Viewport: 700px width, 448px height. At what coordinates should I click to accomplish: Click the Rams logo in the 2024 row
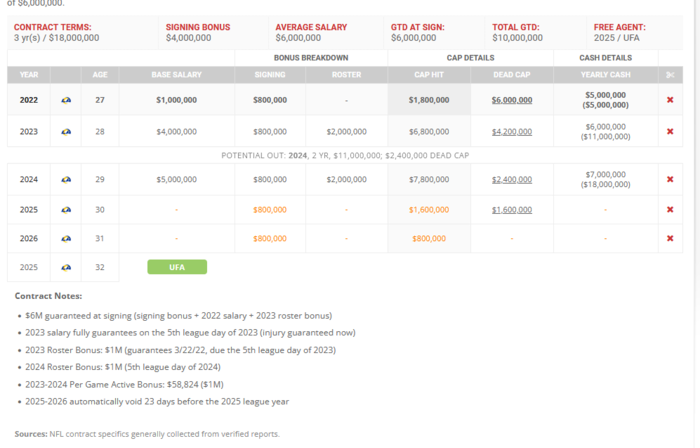click(x=66, y=179)
